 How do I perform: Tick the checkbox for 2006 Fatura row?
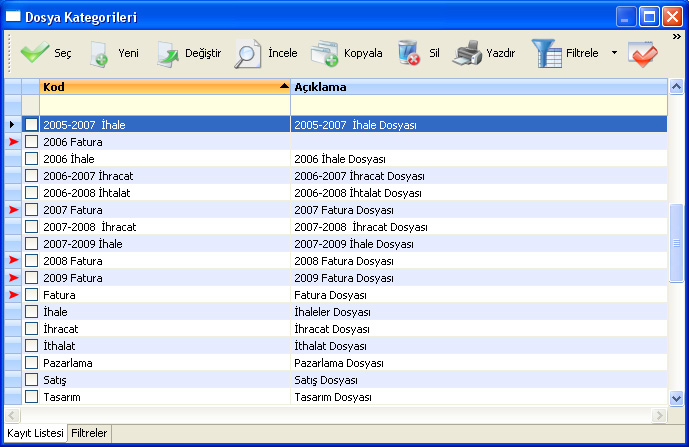31,142
